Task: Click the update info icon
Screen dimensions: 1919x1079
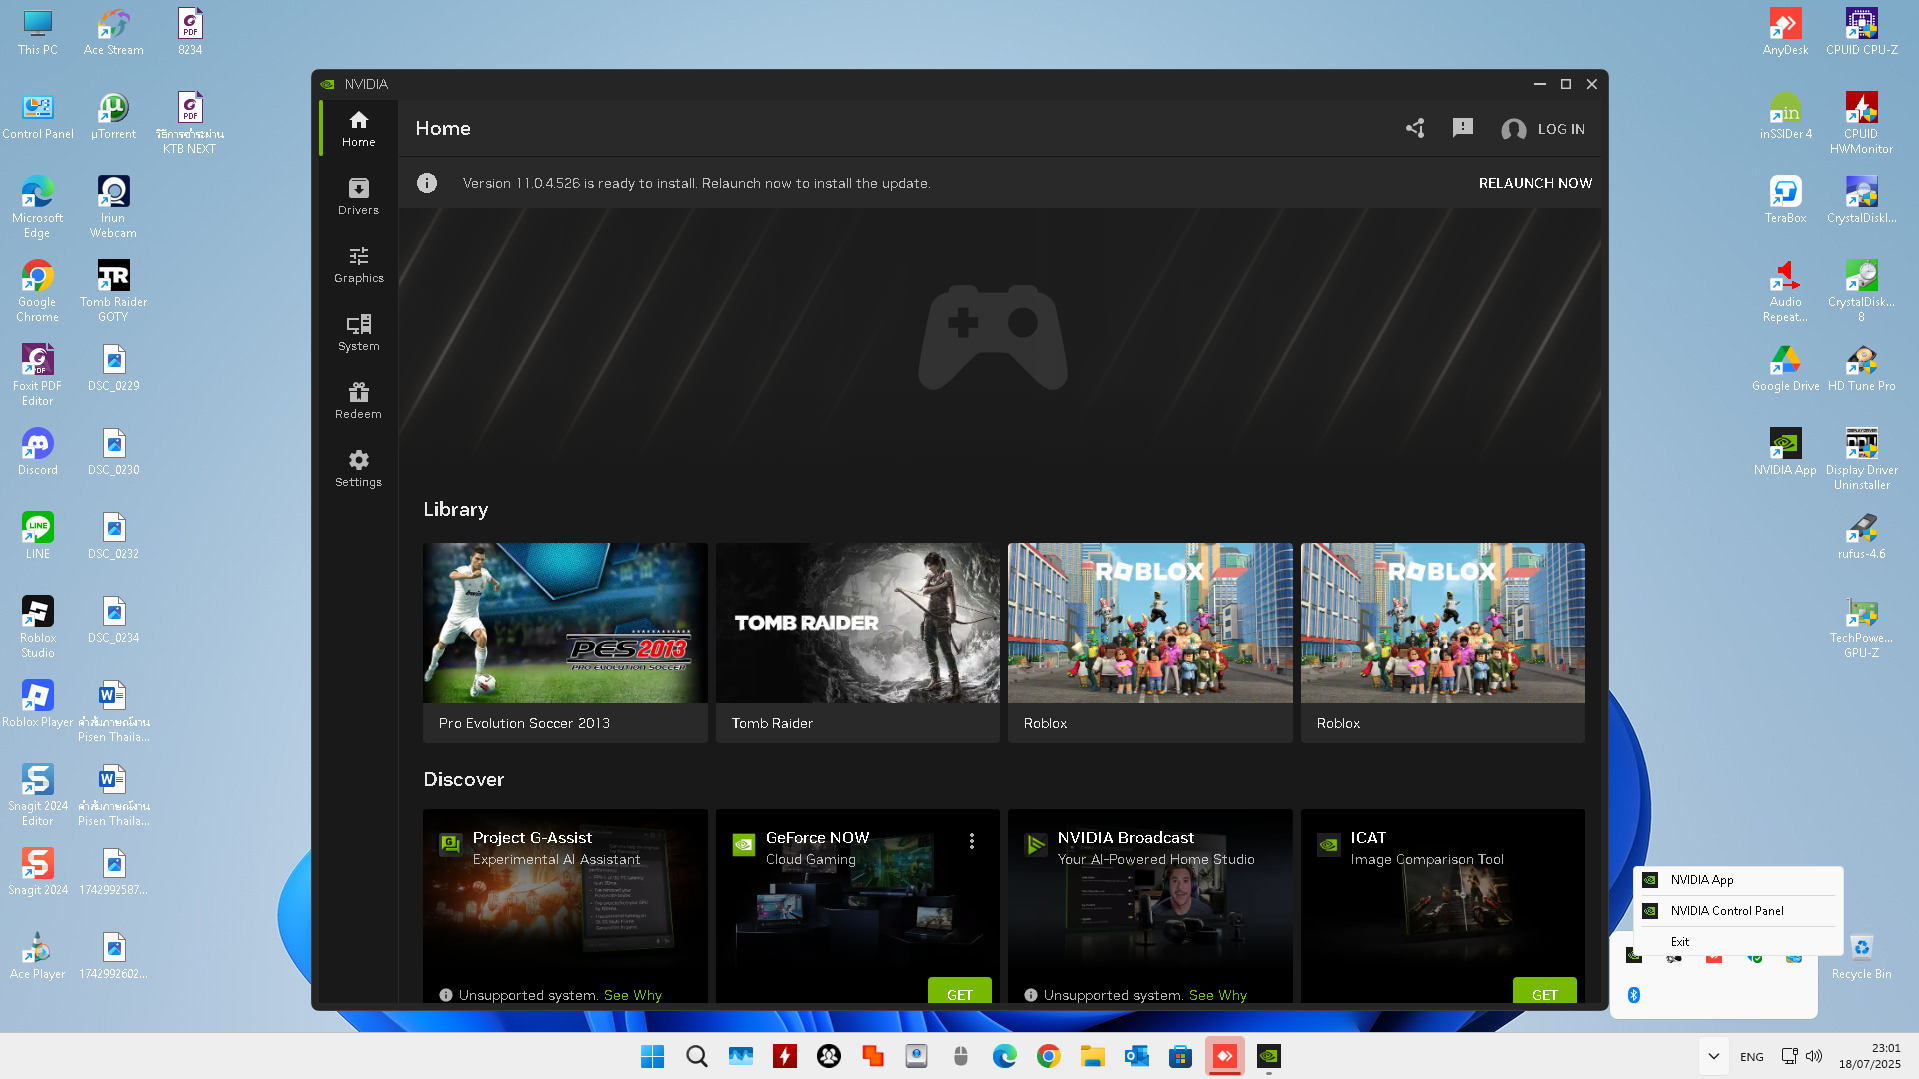Action: tap(427, 183)
